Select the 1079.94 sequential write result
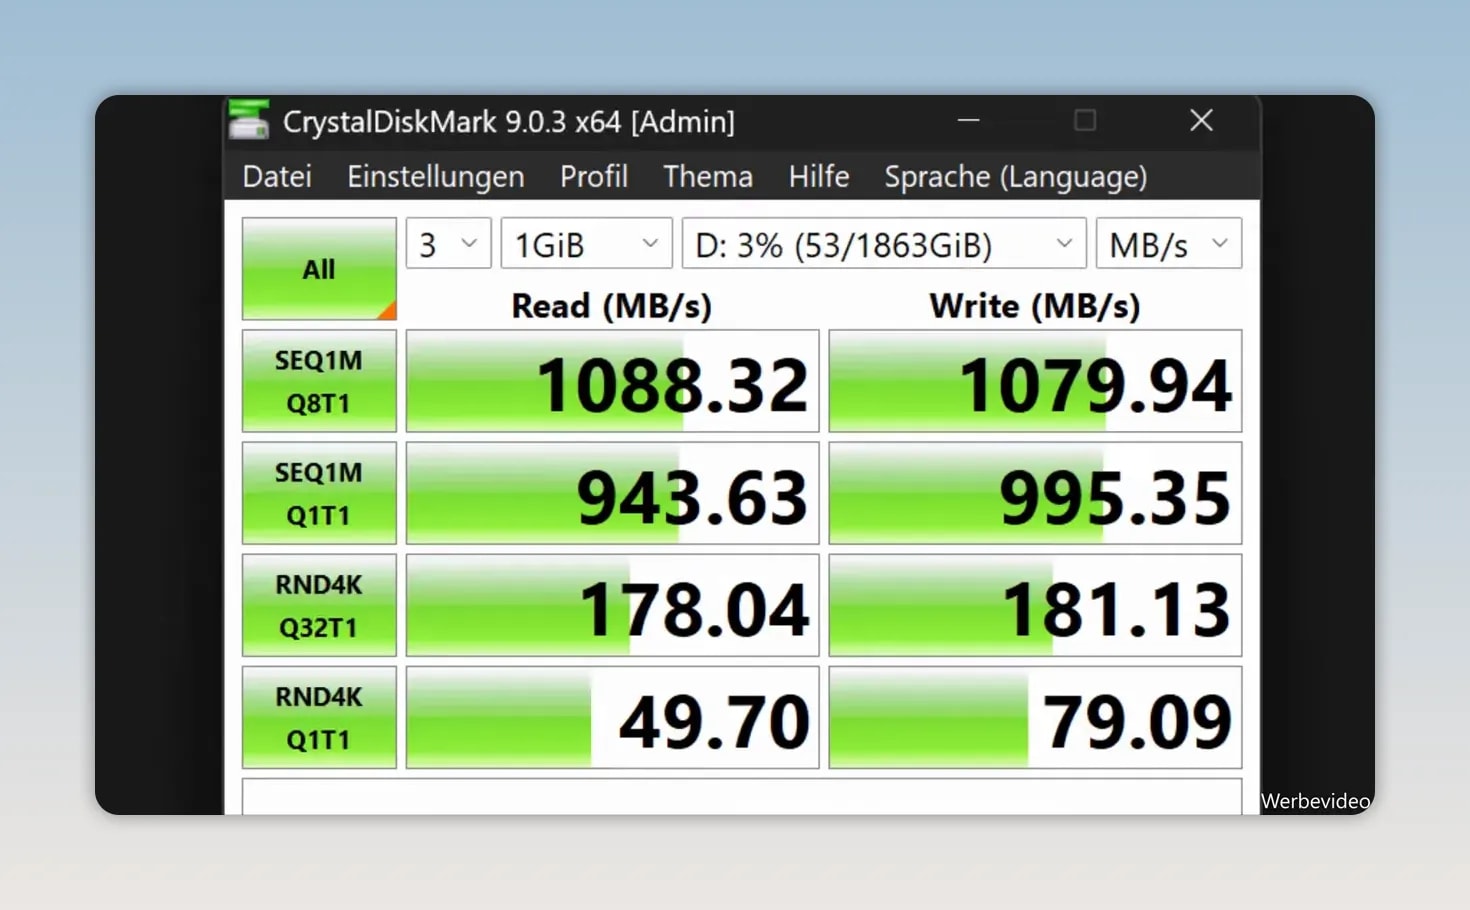The image size is (1470, 910). [1035, 381]
